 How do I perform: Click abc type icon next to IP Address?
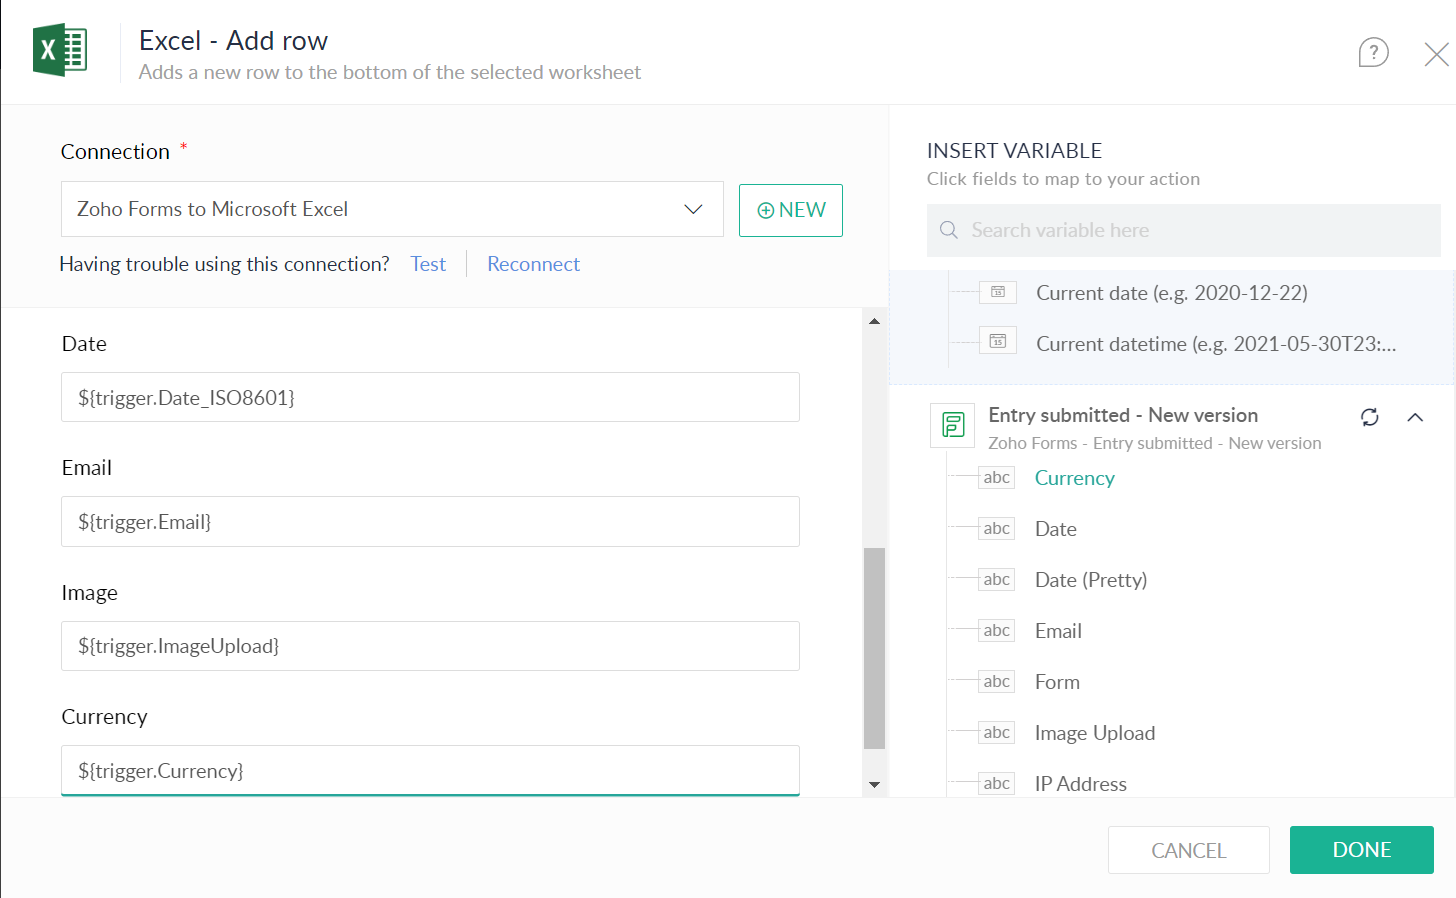[996, 784]
